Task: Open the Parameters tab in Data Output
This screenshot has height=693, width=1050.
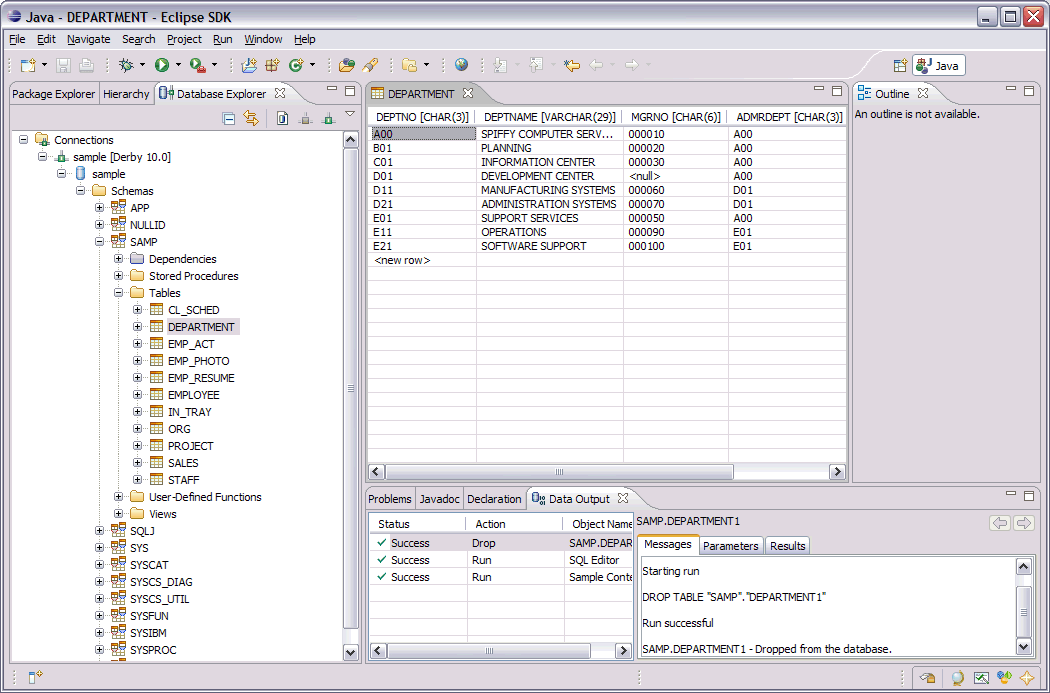Action: 730,546
